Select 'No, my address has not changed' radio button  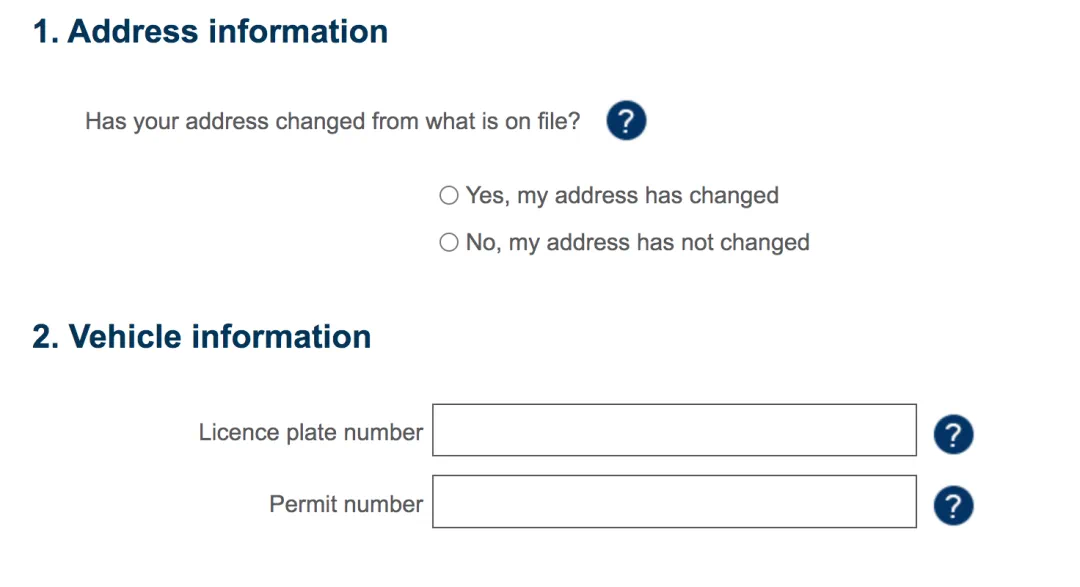point(449,243)
